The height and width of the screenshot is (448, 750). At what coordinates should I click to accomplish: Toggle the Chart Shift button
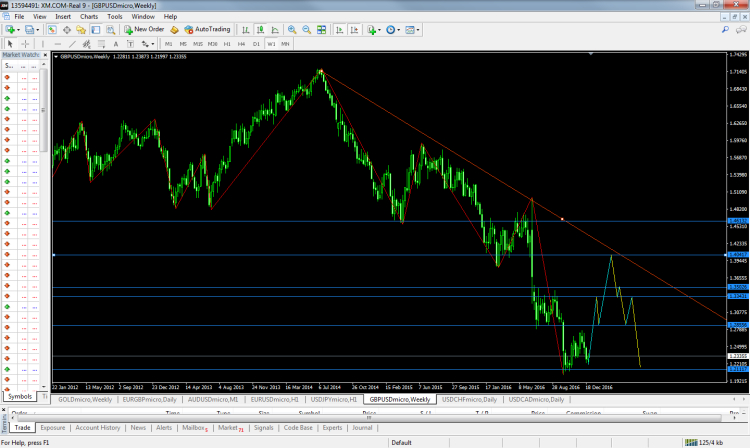pos(354,30)
